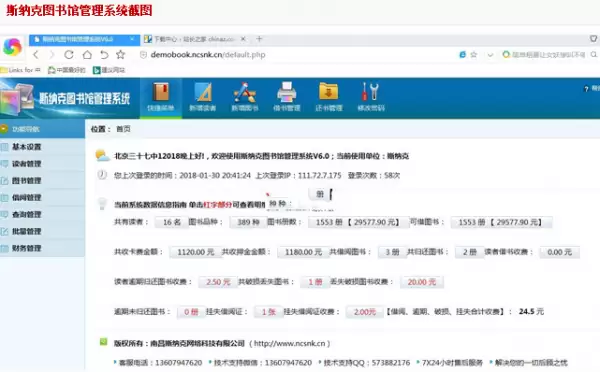Viewport: 600px width, 372px height.
Task: Open 财务管理 in the sidebar
Action: tap(42, 248)
